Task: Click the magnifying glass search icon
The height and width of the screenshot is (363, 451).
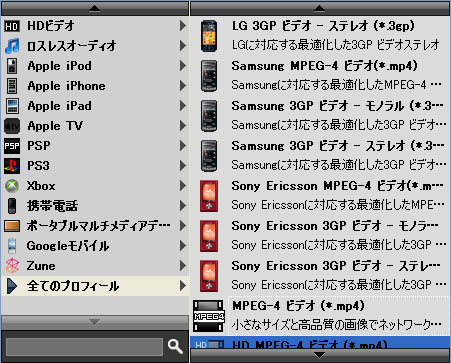Action: click(x=175, y=347)
